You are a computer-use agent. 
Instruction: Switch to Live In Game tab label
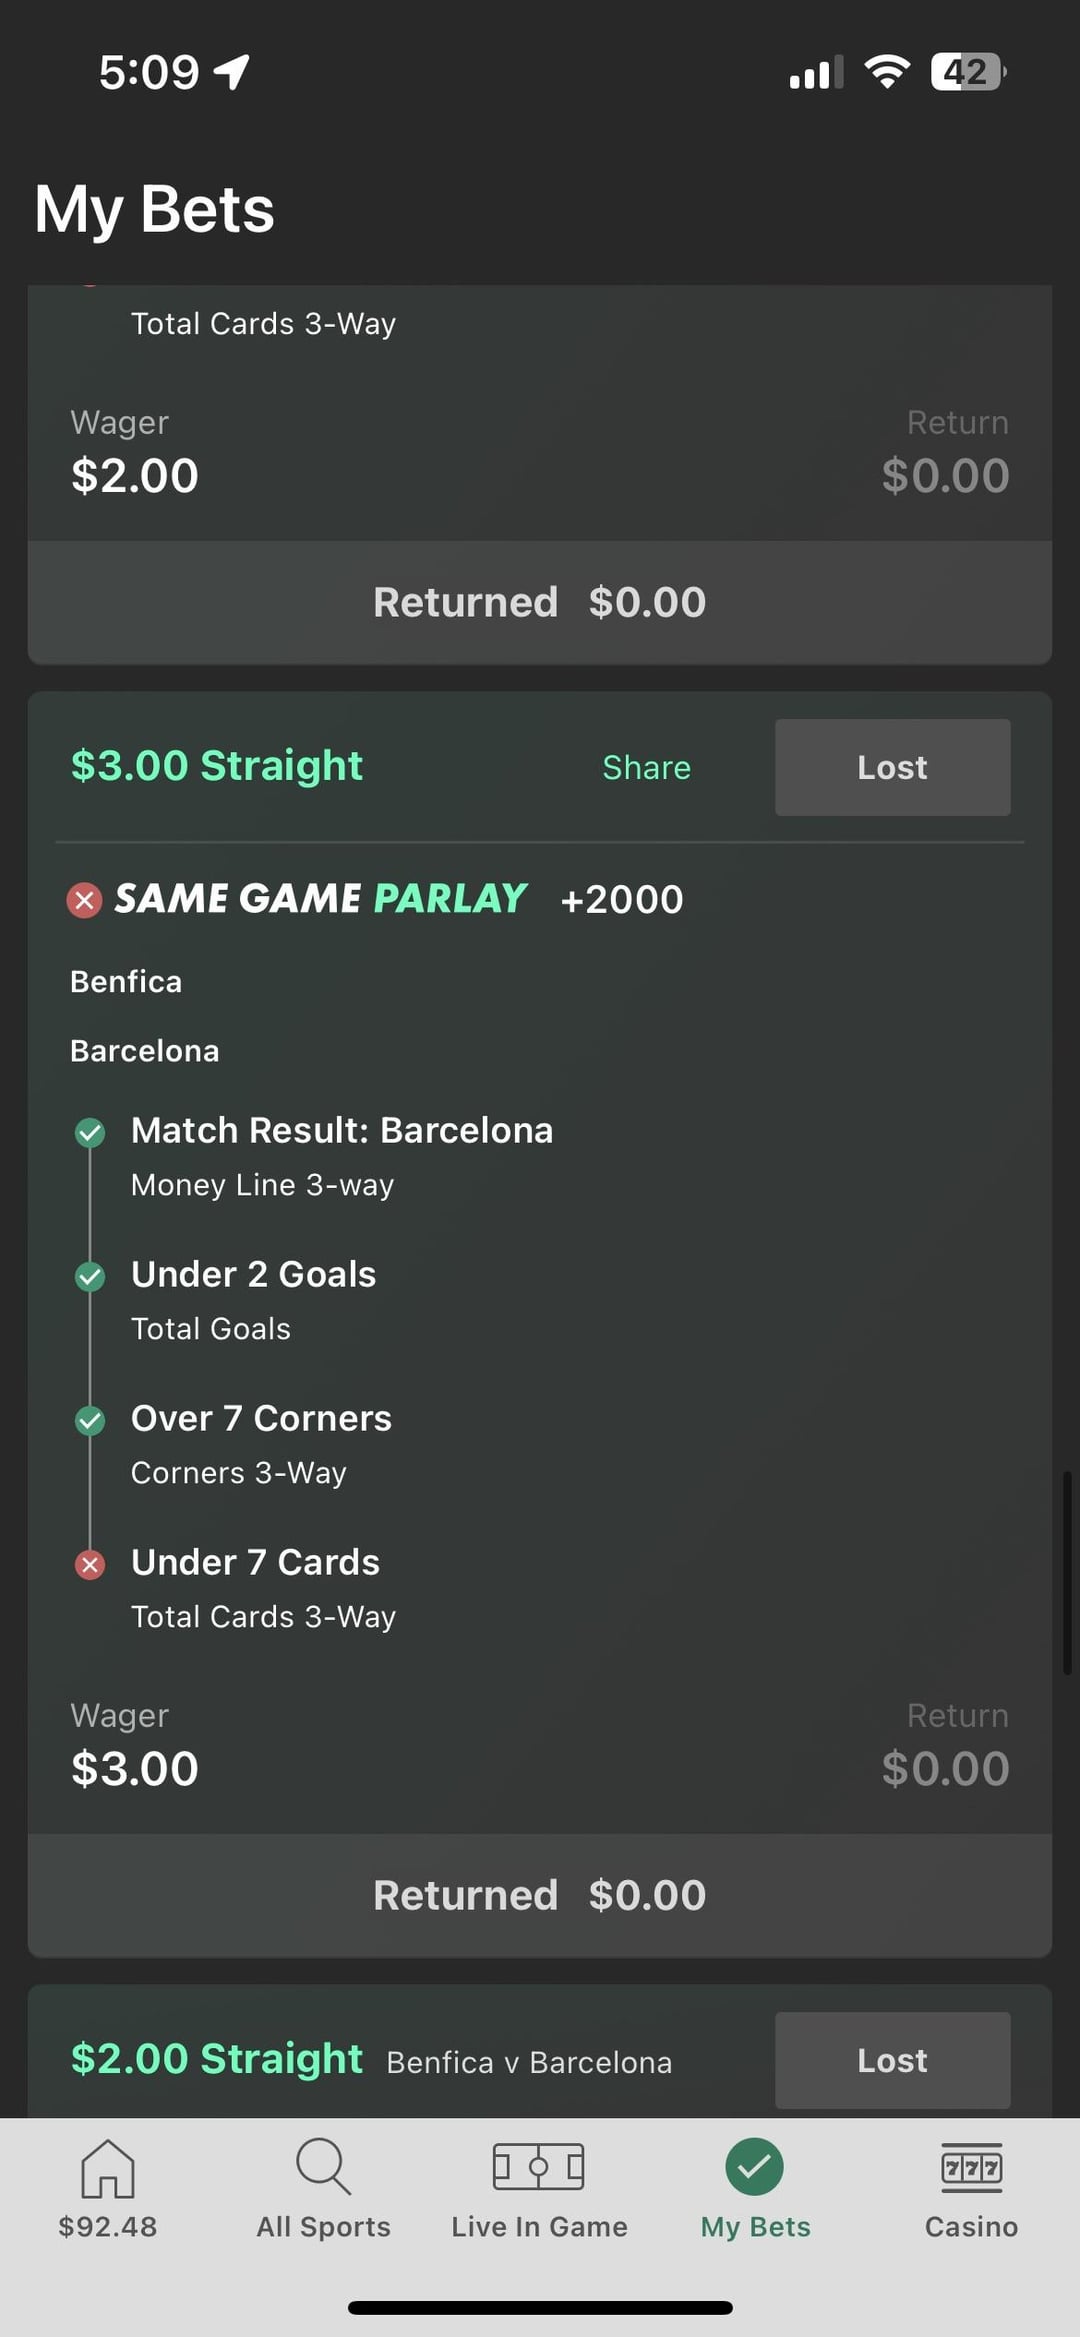(539, 2227)
